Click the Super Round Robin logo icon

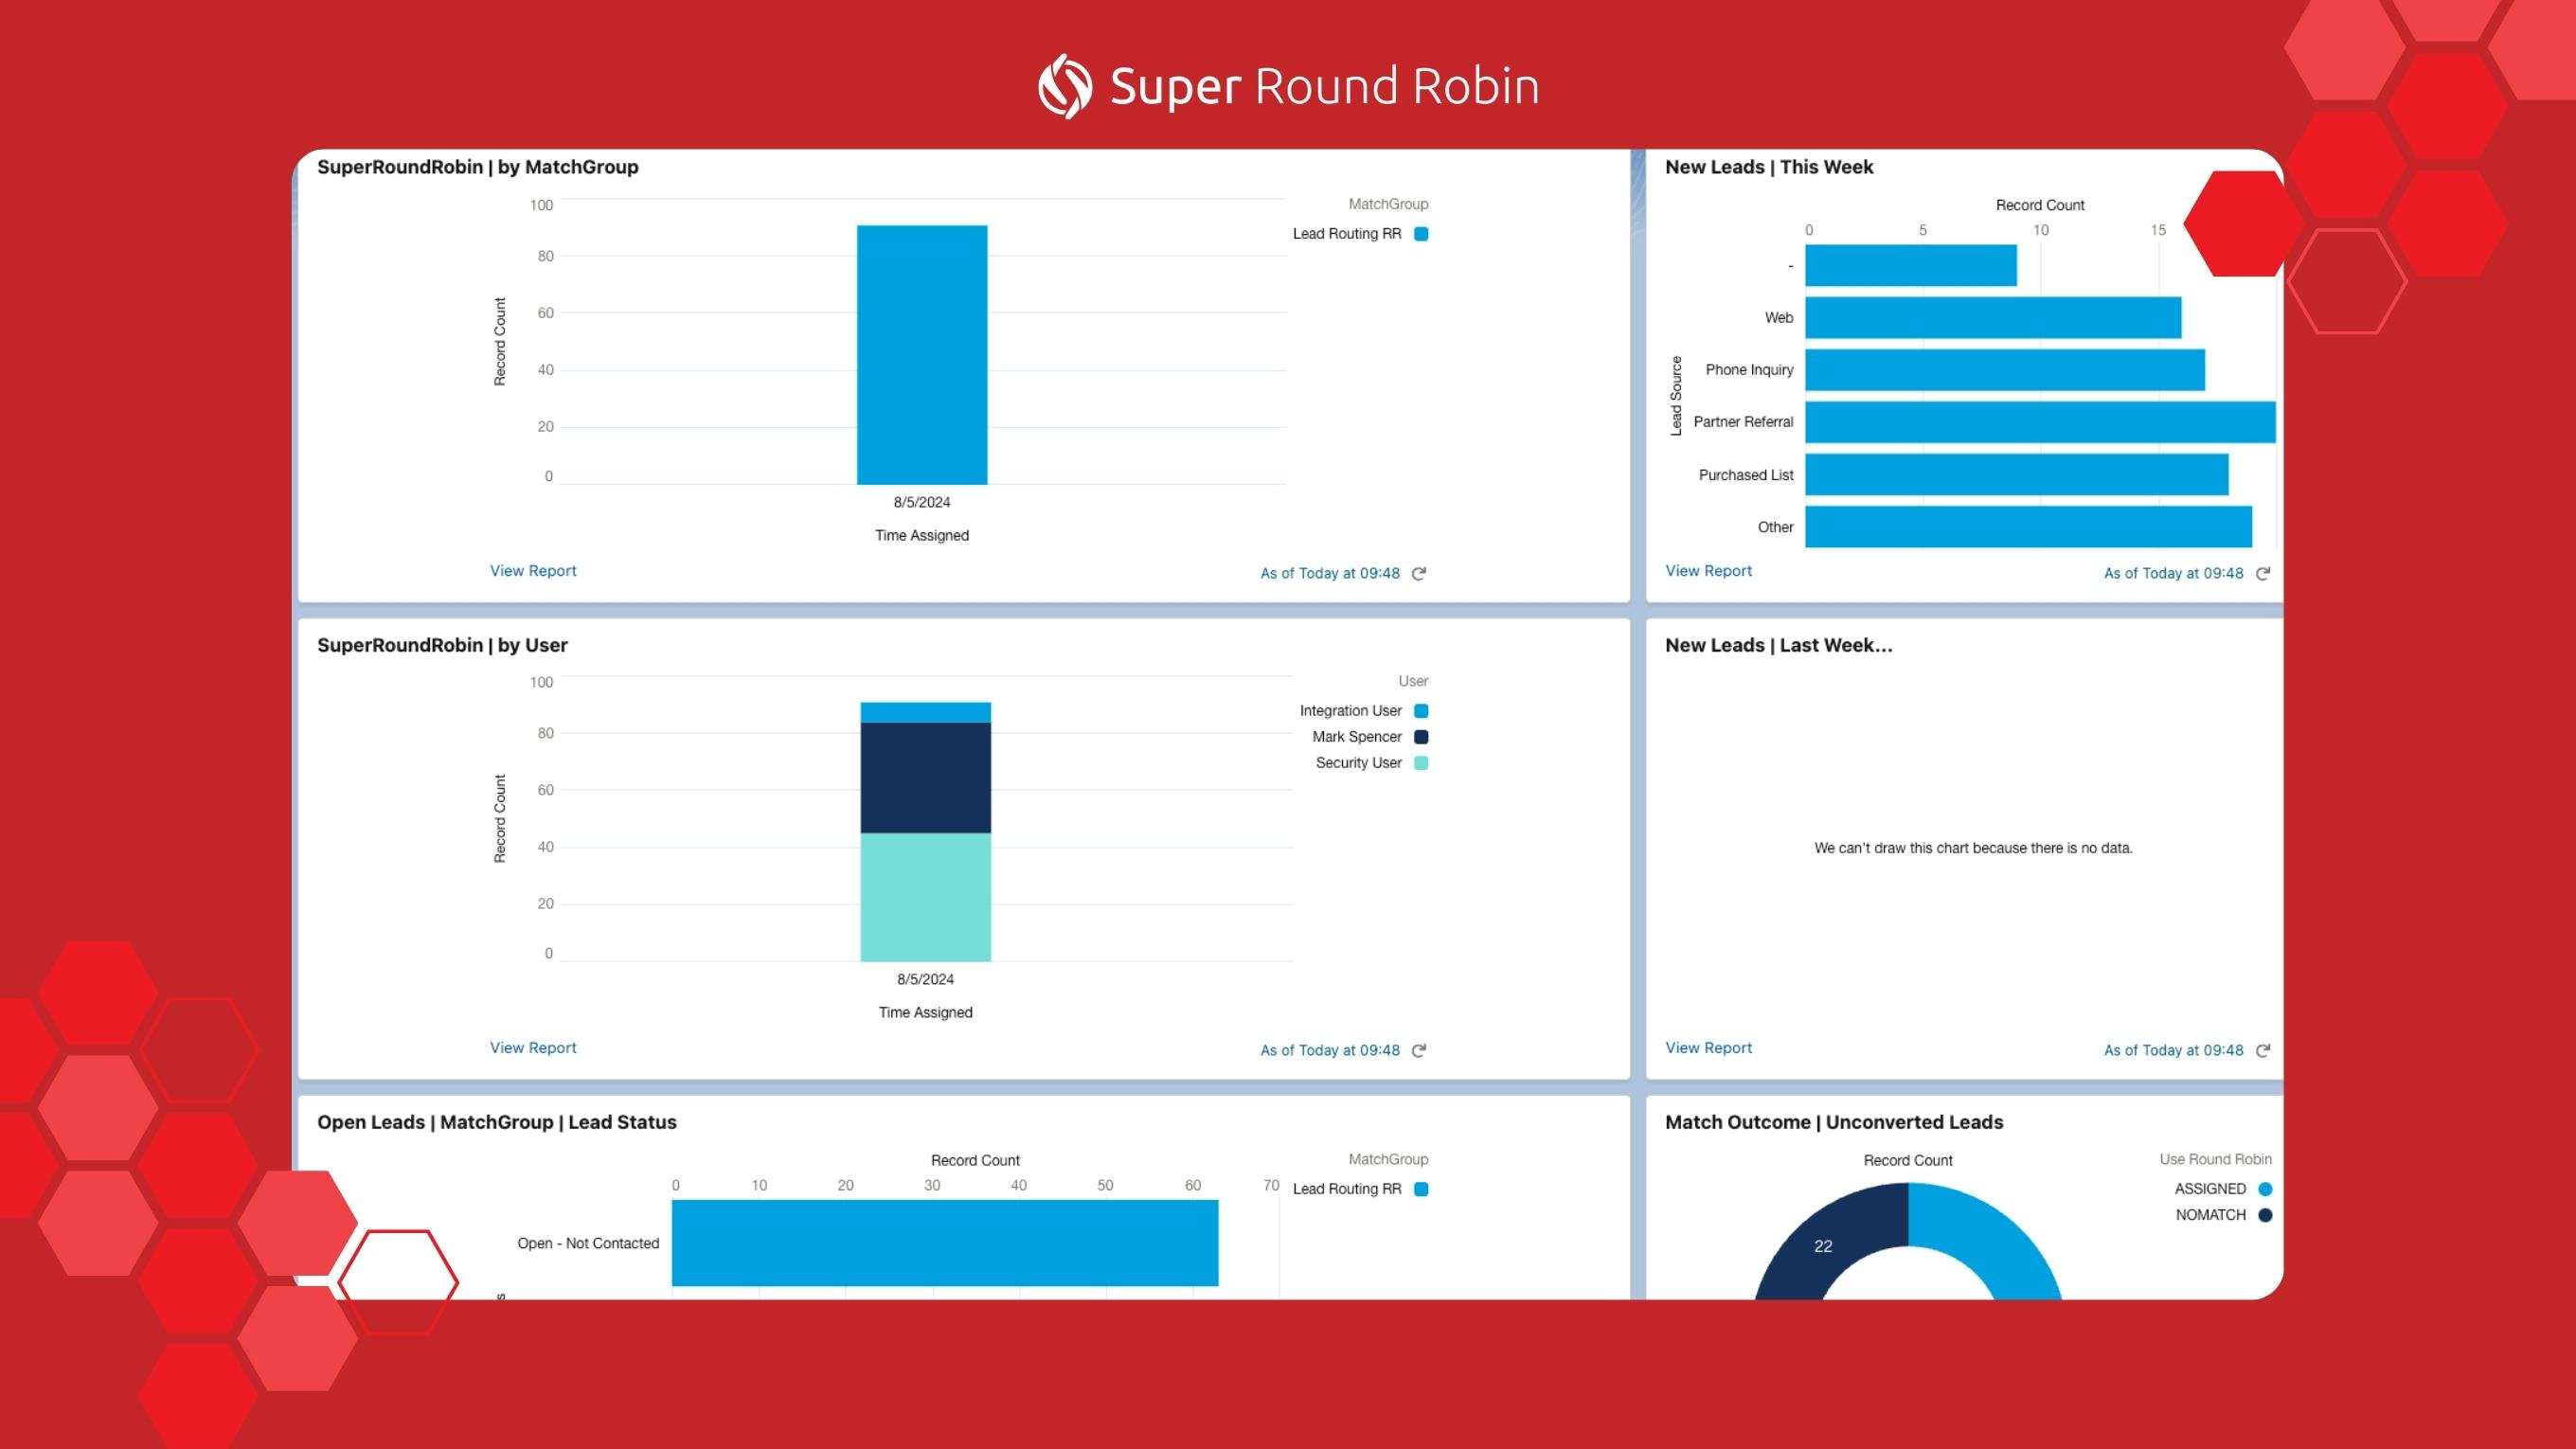tap(1064, 86)
